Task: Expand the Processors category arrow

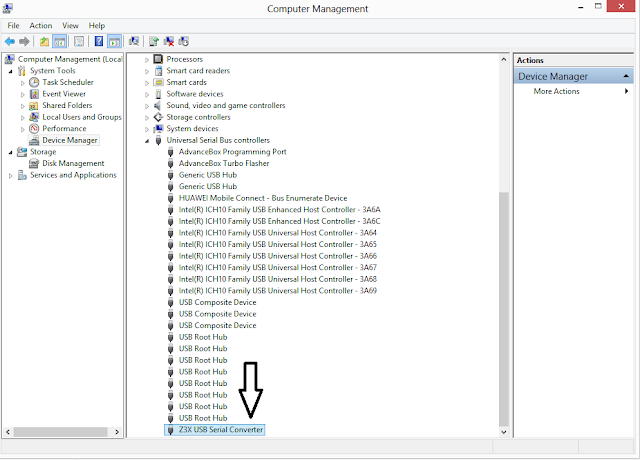Action: (147, 60)
